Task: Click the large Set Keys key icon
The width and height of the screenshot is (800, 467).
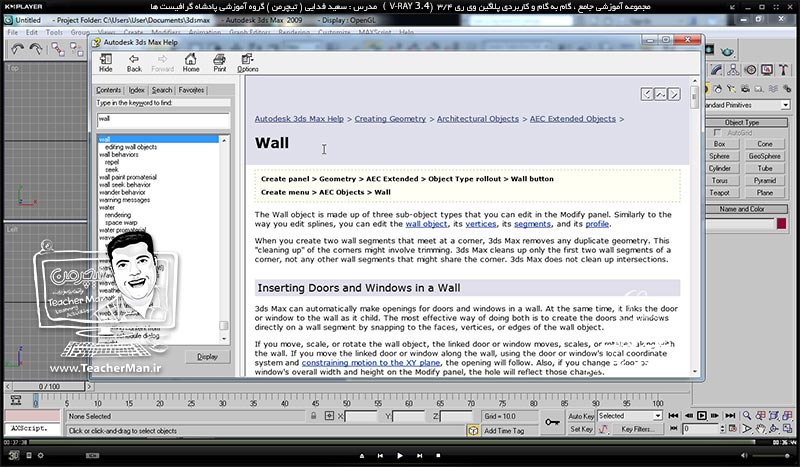Action: 553,422
